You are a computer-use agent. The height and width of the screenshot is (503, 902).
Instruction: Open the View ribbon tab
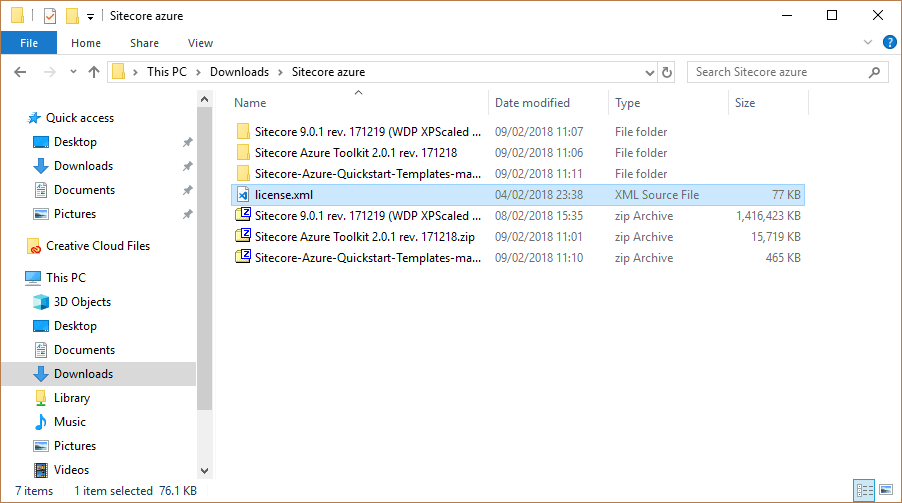click(x=200, y=43)
